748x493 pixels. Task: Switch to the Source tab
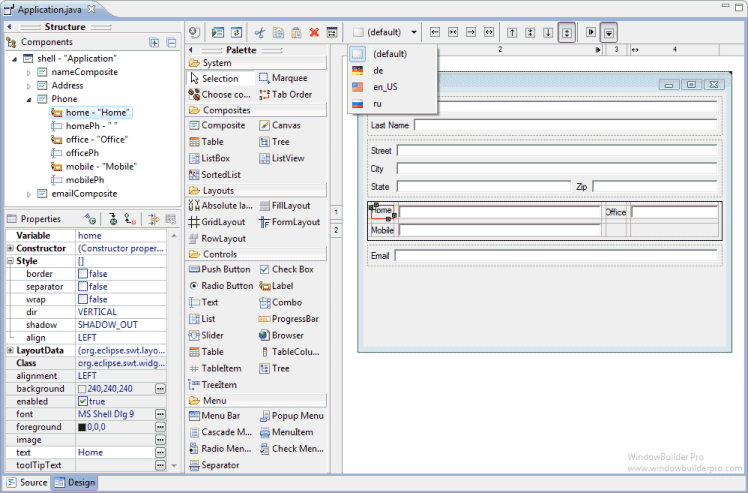click(x=27, y=483)
